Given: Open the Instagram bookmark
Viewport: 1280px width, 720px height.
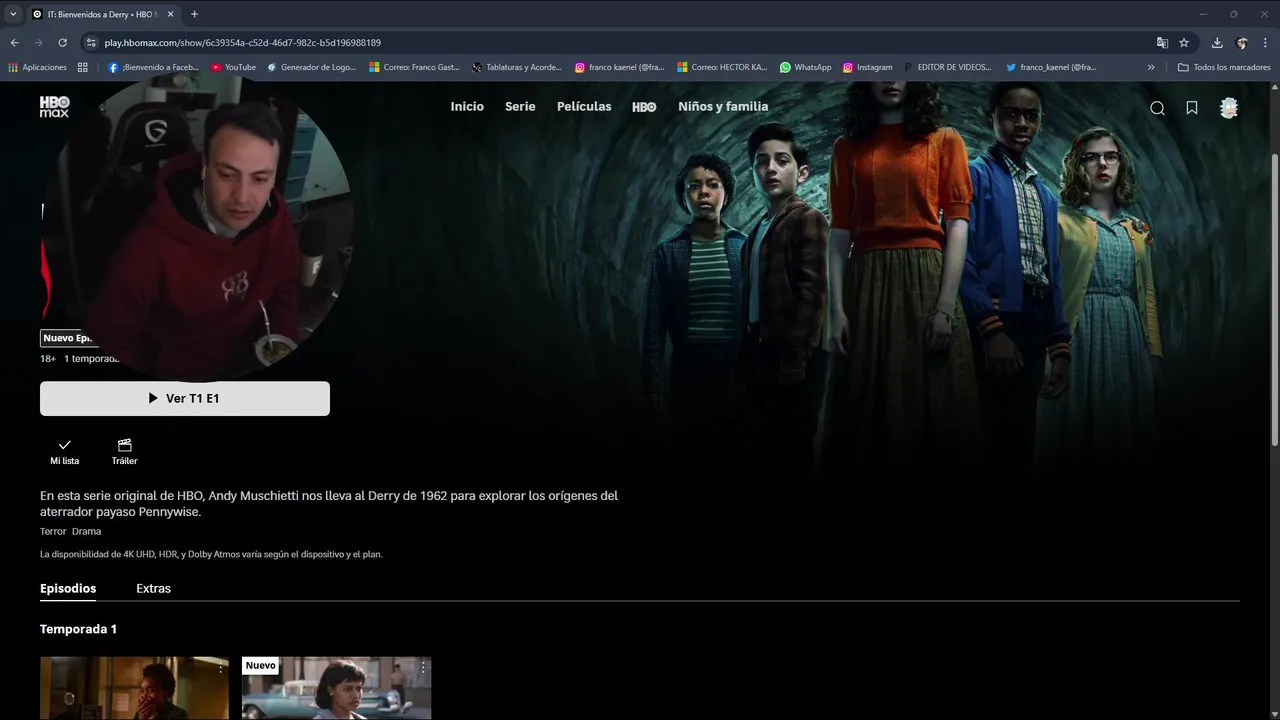Looking at the screenshot, I should pyautogui.click(x=867, y=67).
